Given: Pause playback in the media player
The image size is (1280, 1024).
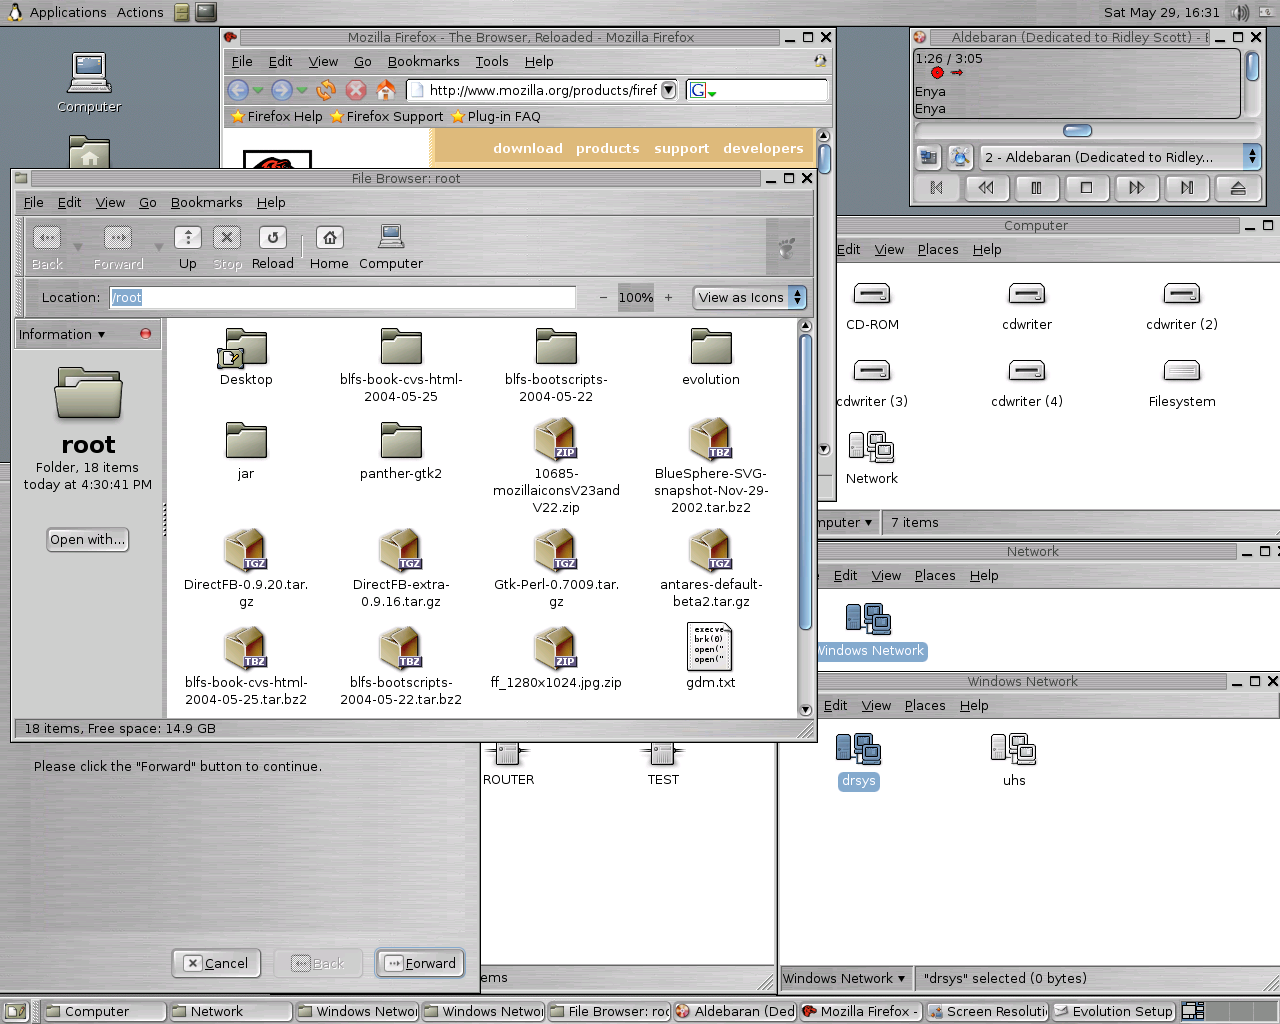Looking at the screenshot, I should coord(1036,187).
